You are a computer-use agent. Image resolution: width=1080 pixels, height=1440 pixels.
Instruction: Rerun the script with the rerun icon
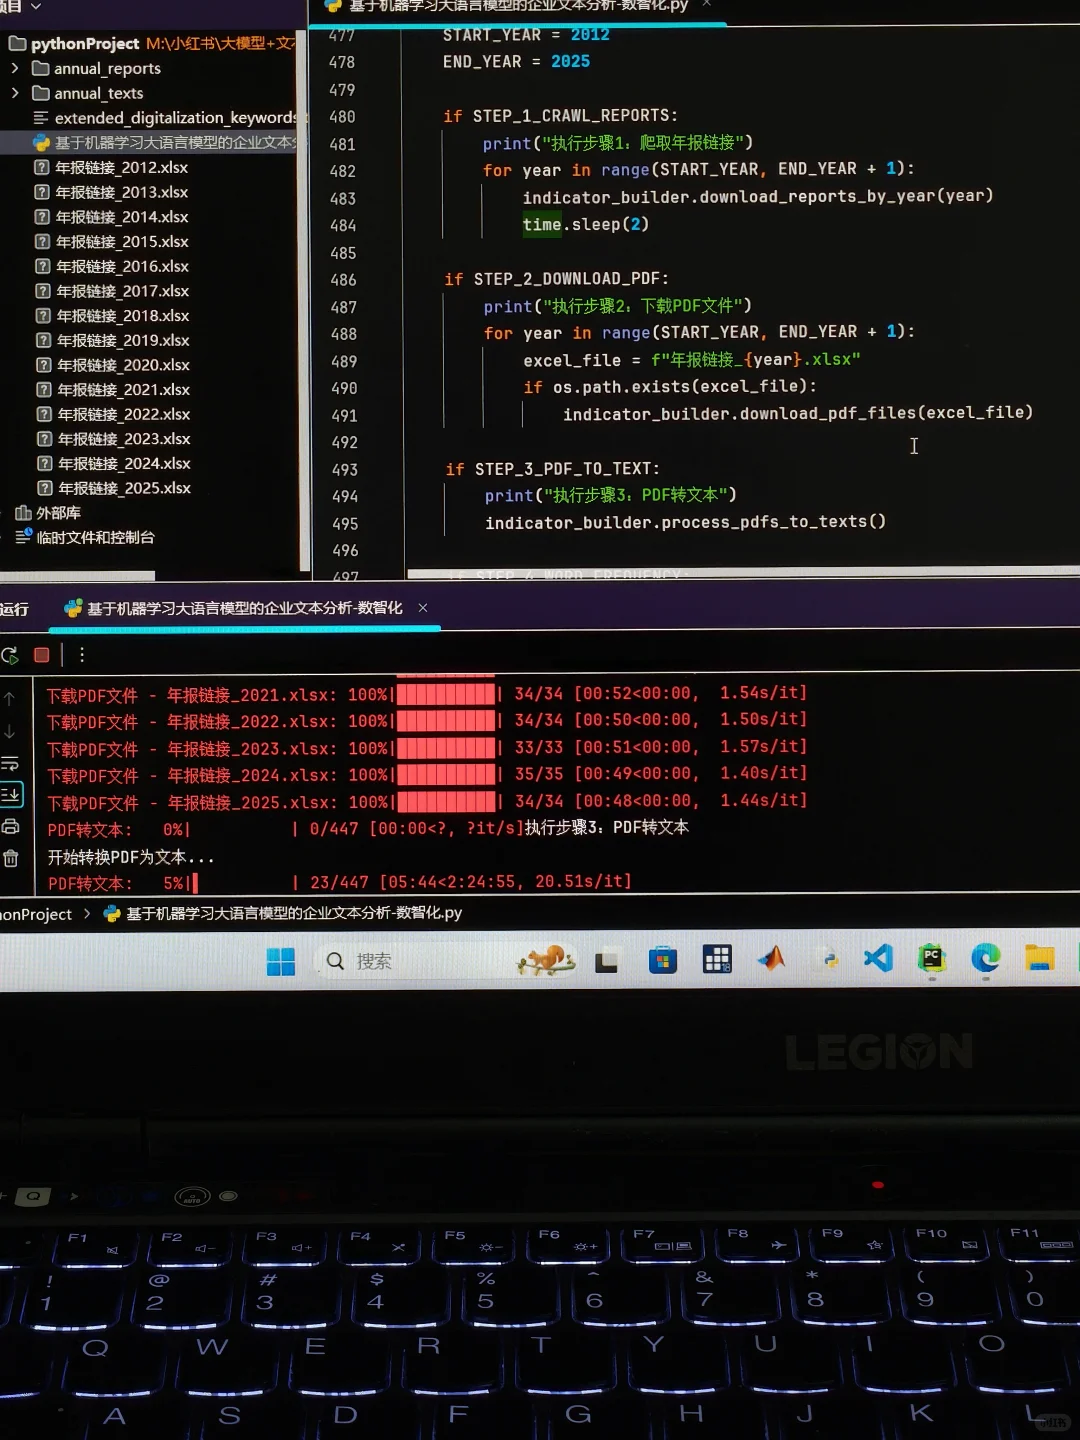point(10,655)
